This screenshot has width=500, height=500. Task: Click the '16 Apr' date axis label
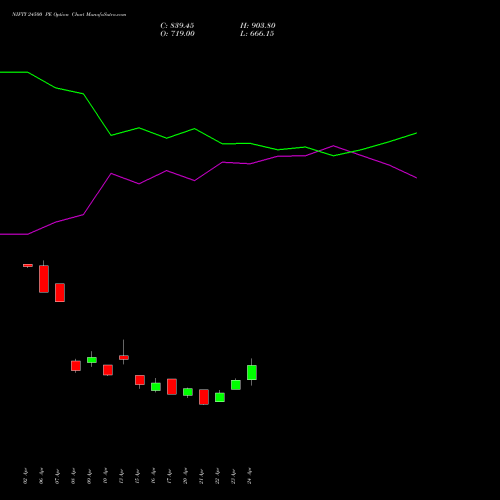(153, 476)
